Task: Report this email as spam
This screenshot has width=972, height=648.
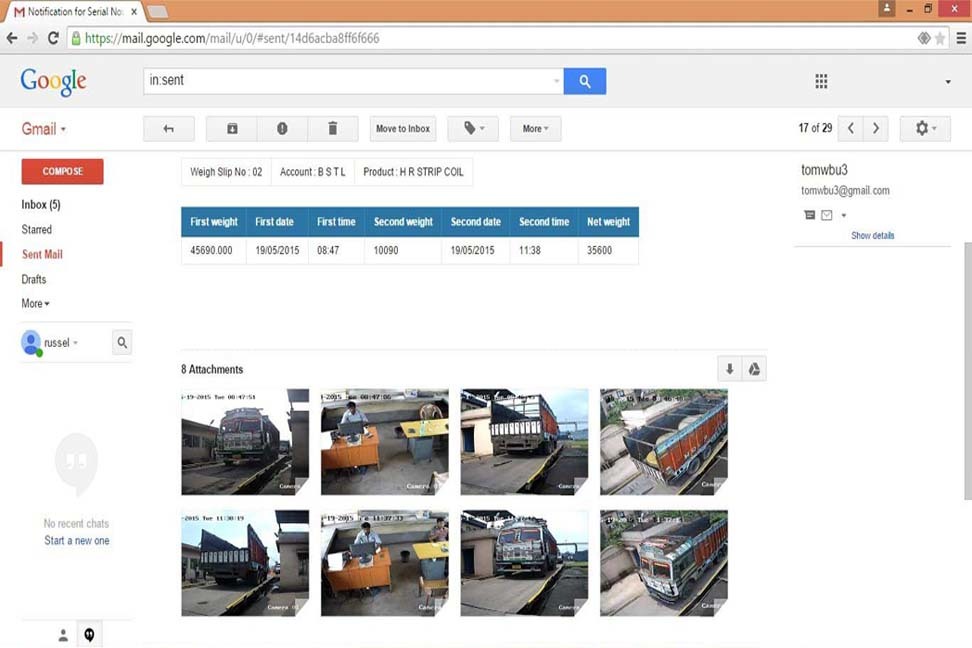Action: (283, 128)
